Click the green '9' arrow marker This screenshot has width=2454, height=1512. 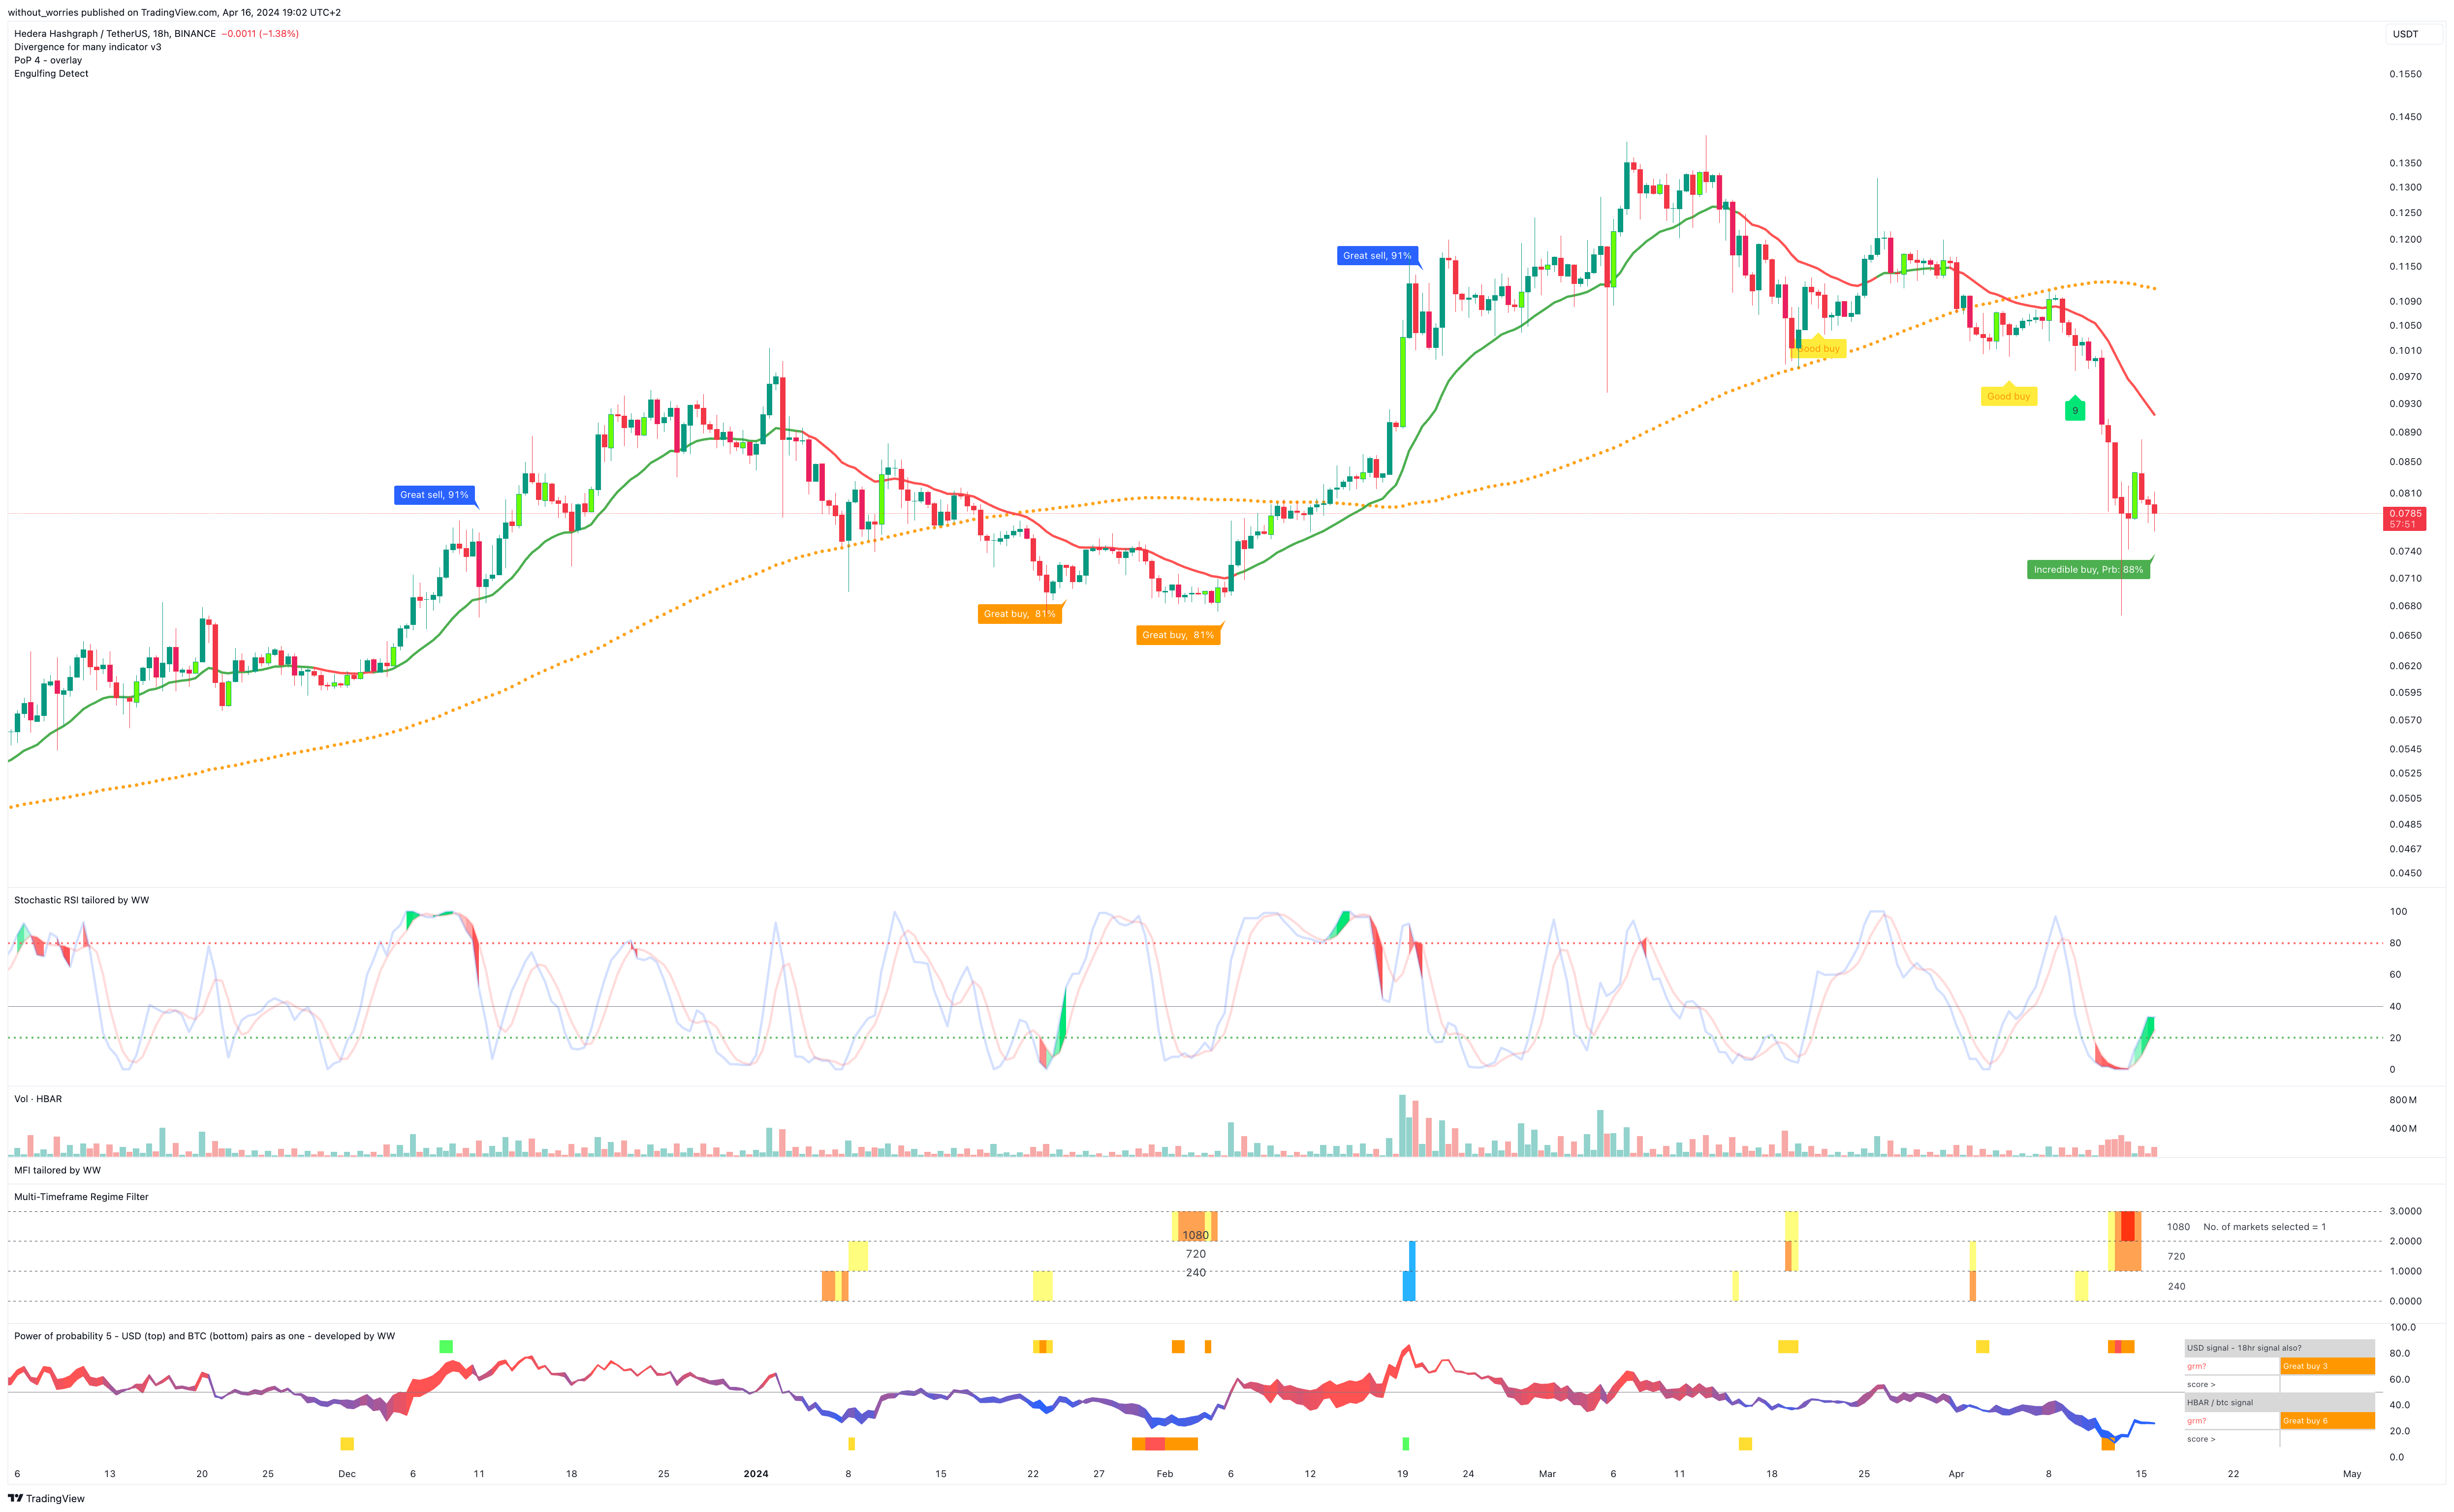tap(2075, 409)
